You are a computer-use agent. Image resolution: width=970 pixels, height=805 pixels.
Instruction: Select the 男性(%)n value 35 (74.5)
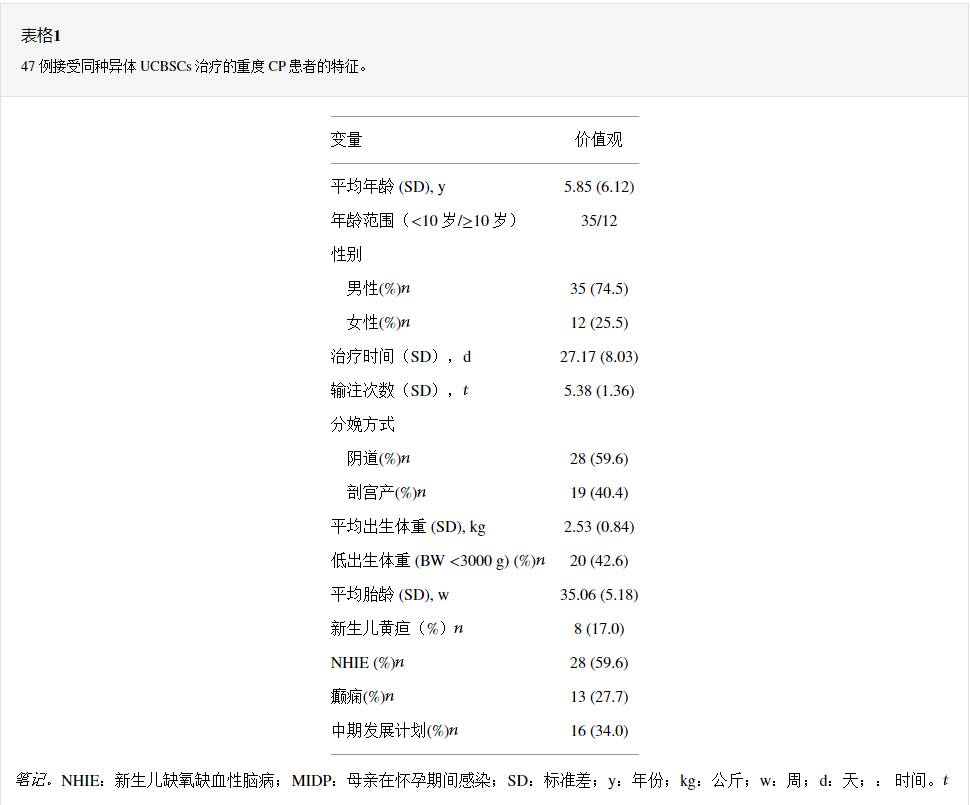[x=598, y=289]
